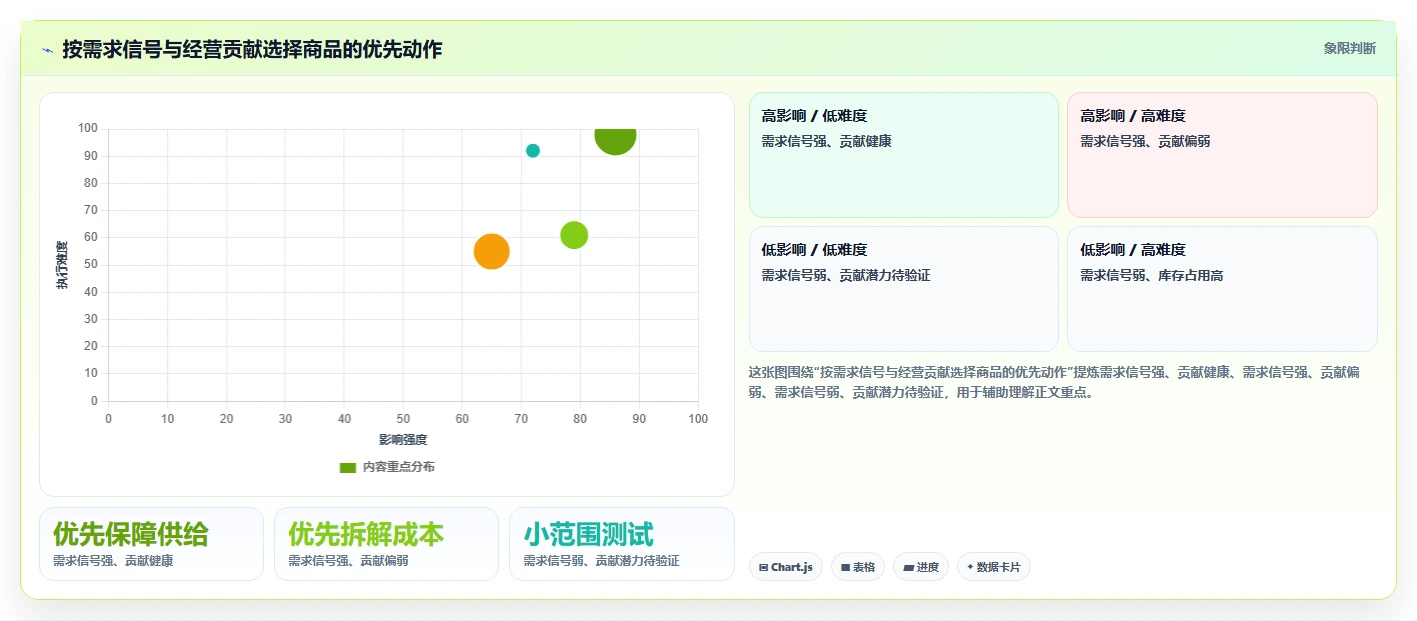Click the 内容重点分布 legend label
The height and width of the screenshot is (621, 1417).
click(399, 467)
